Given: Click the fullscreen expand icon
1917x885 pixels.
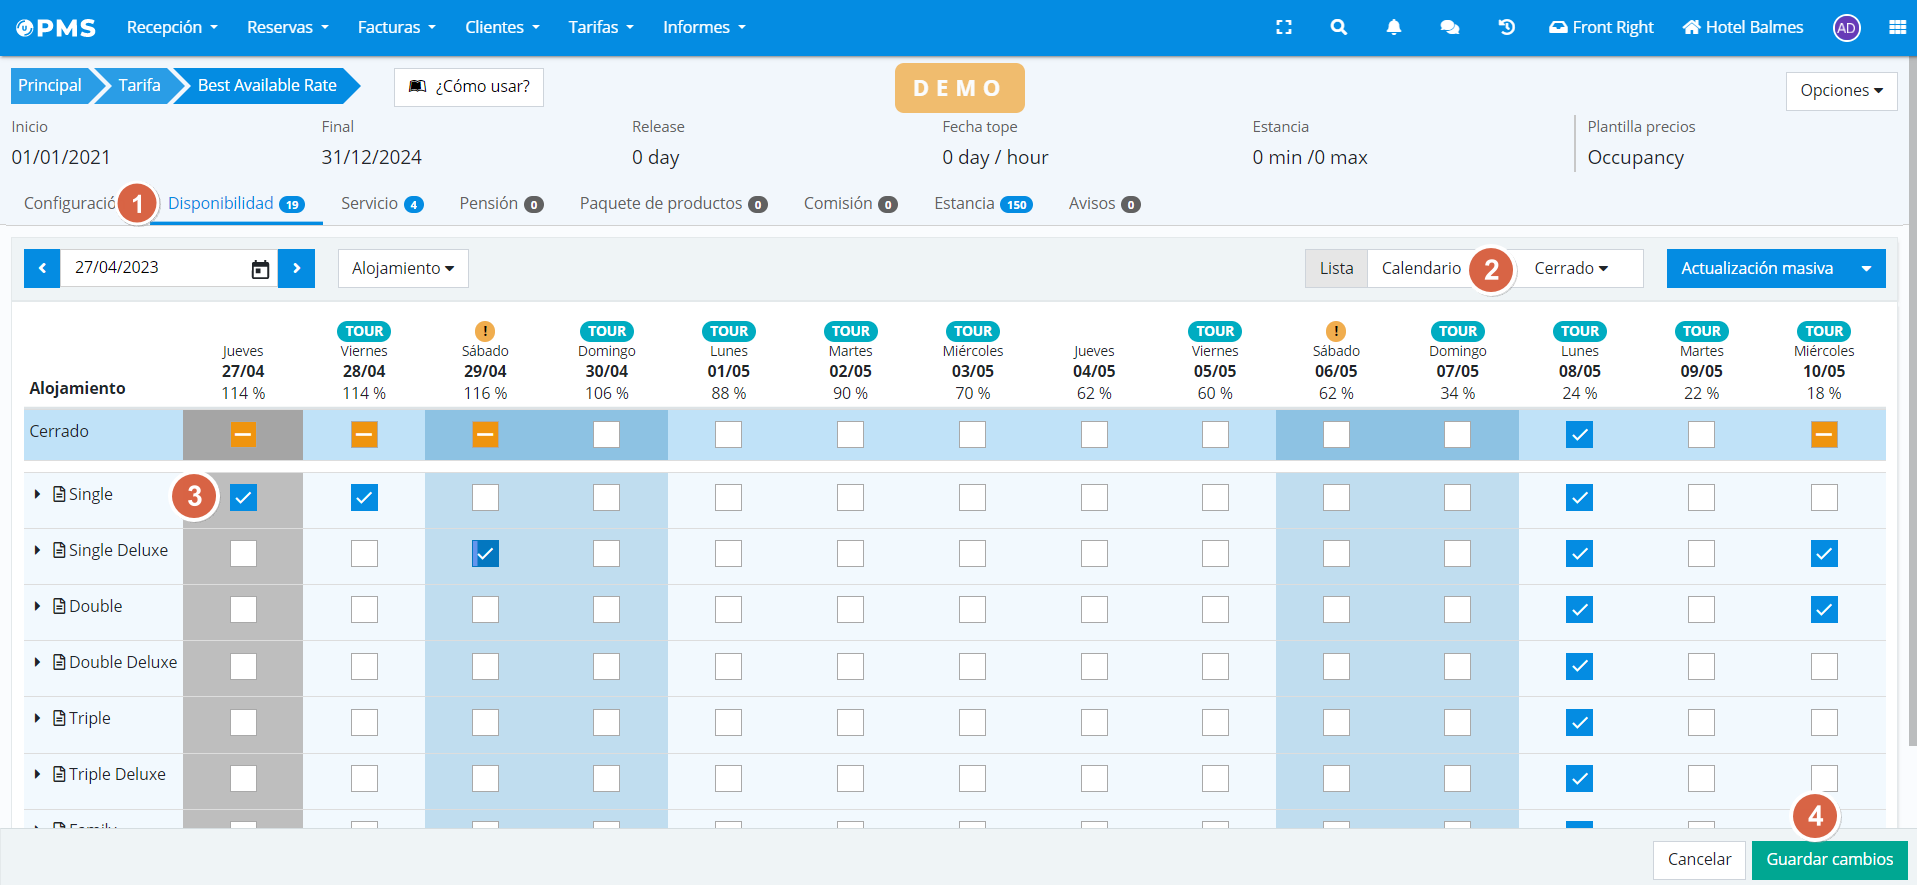Looking at the screenshot, I should click(1284, 28).
